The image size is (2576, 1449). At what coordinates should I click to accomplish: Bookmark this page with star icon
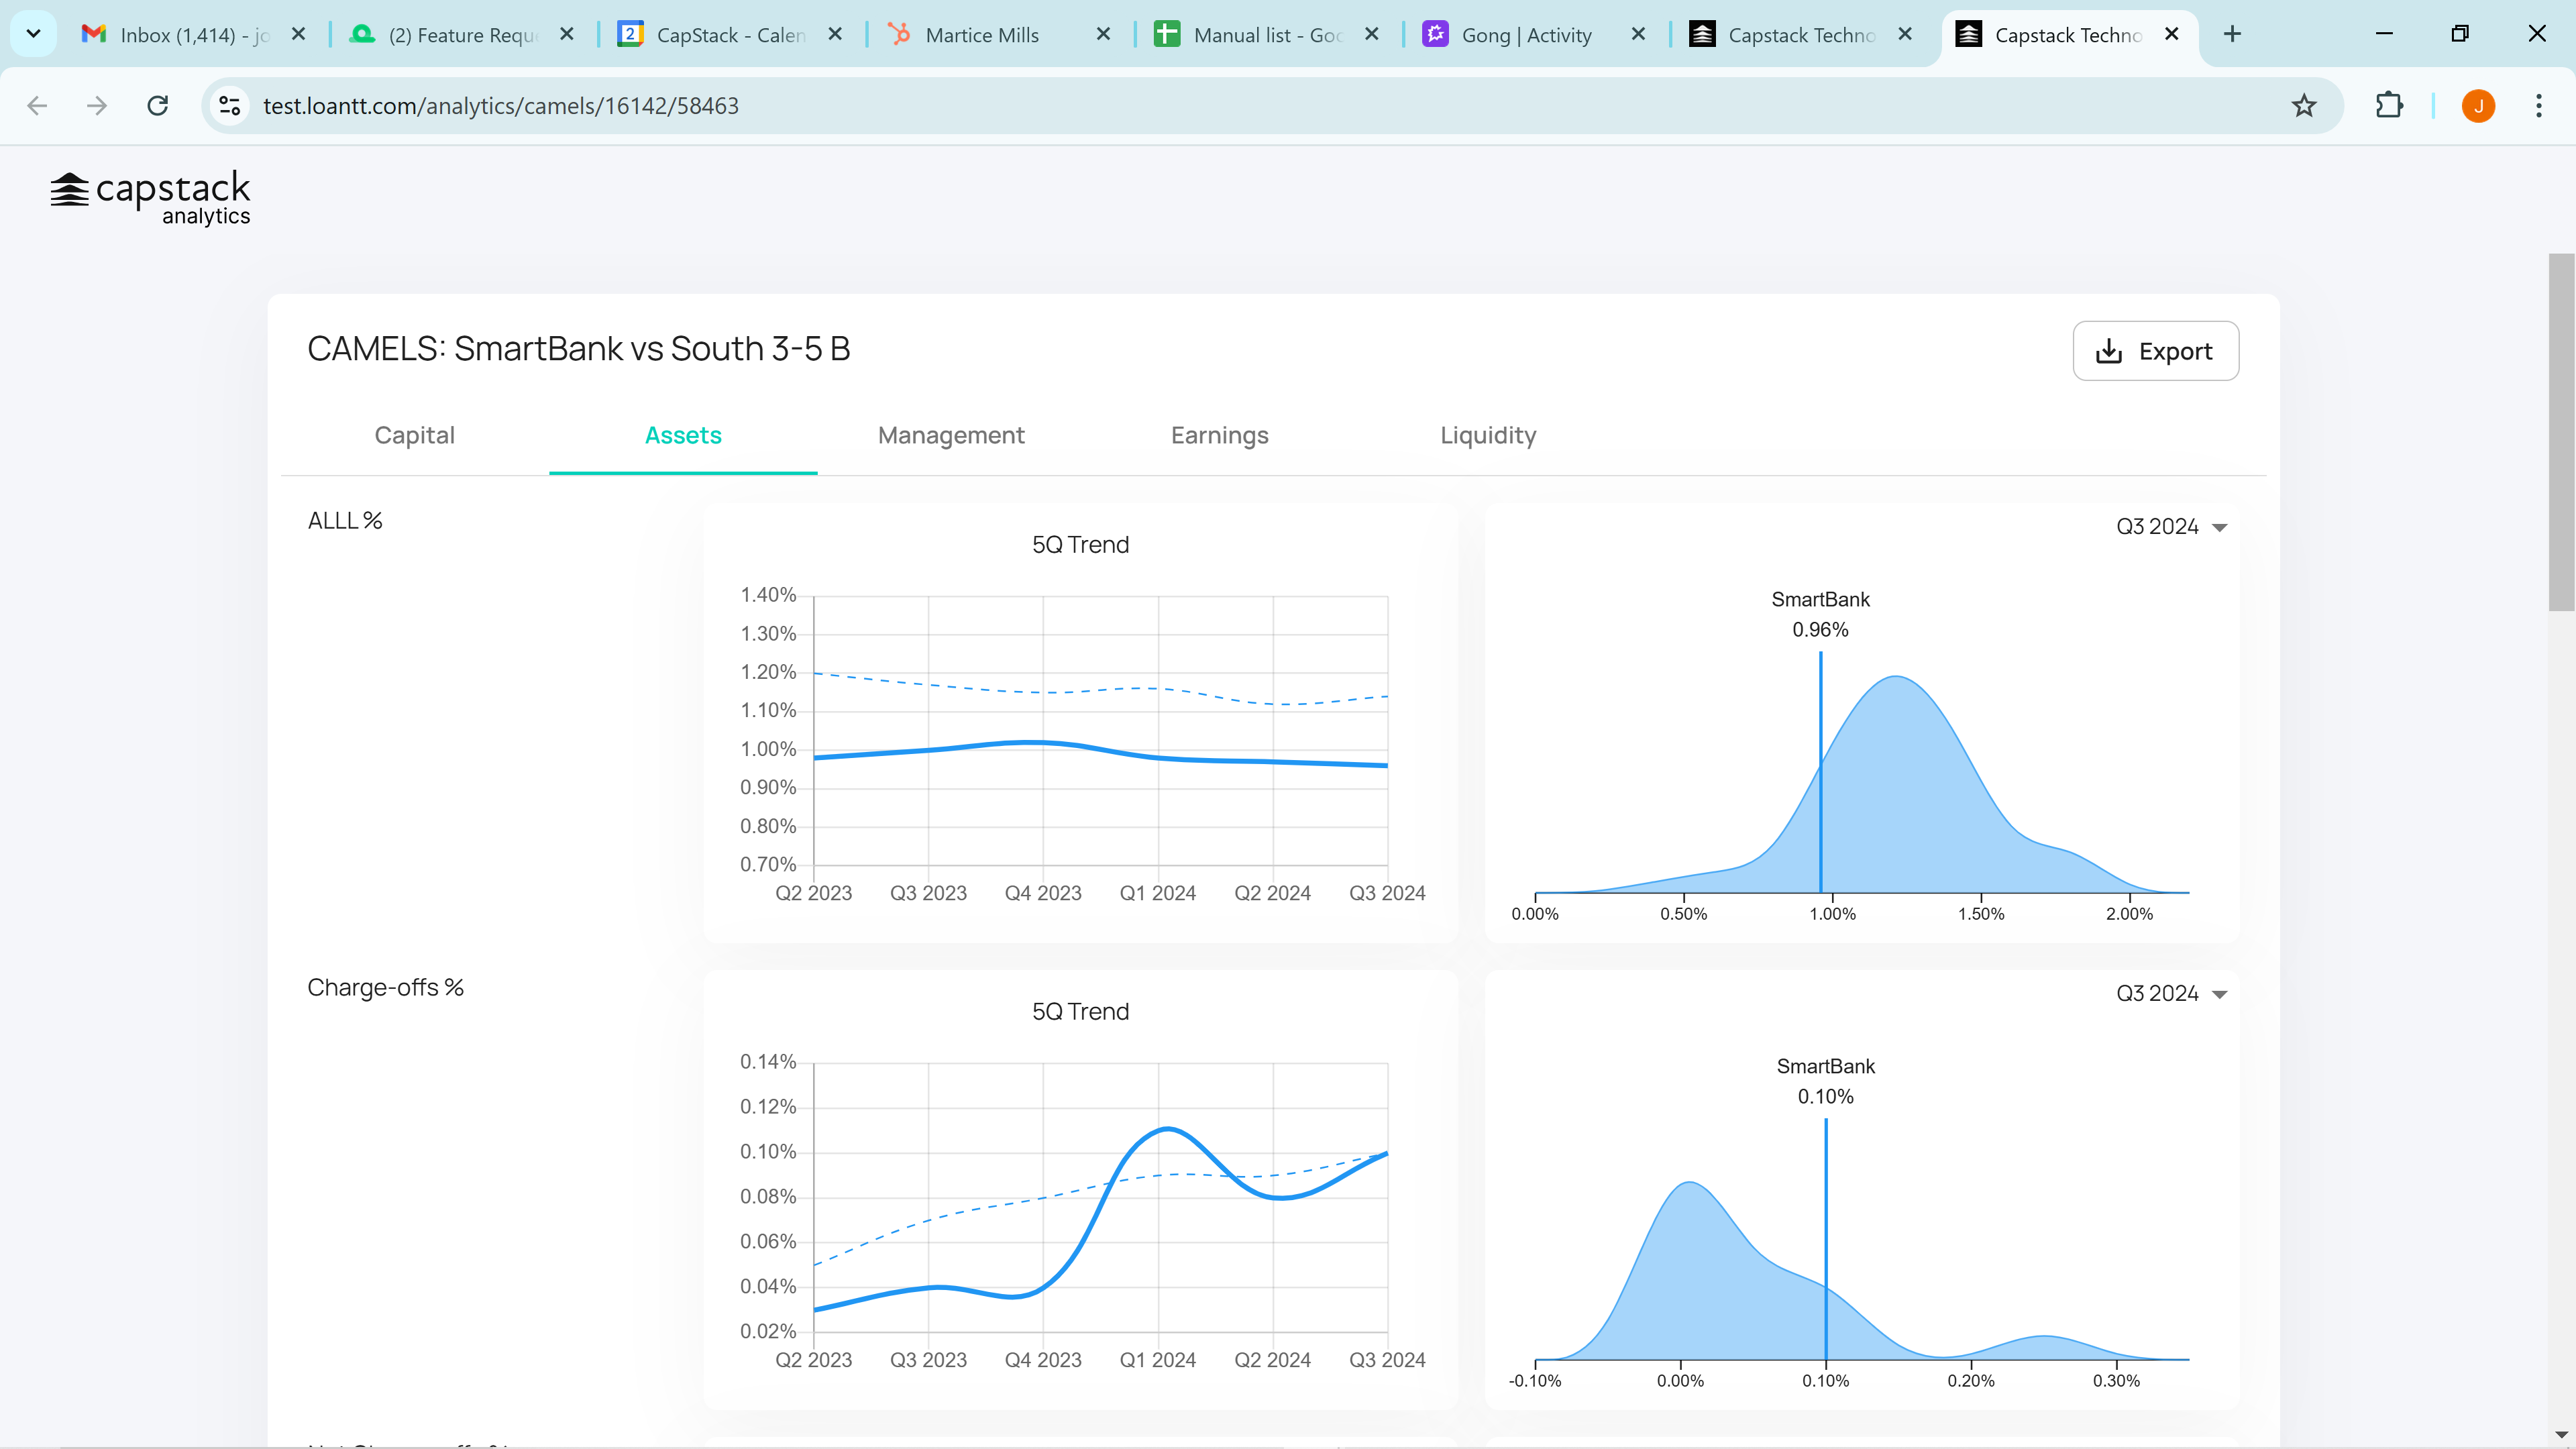[x=2304, y=106]
